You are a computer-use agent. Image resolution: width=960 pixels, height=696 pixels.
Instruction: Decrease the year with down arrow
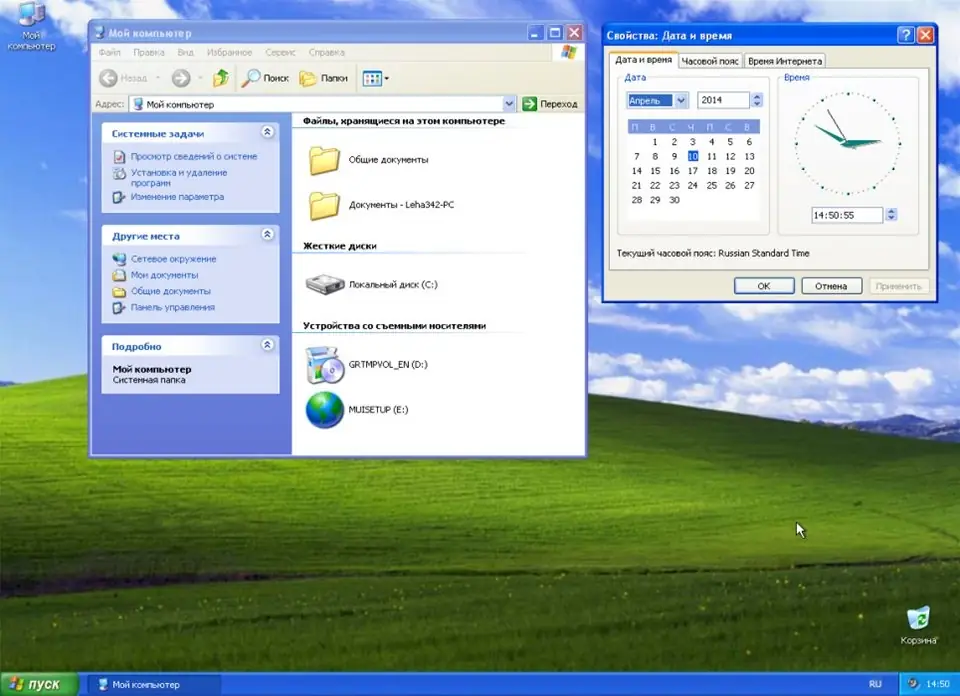pyautogui.click(x=757, y=104)
